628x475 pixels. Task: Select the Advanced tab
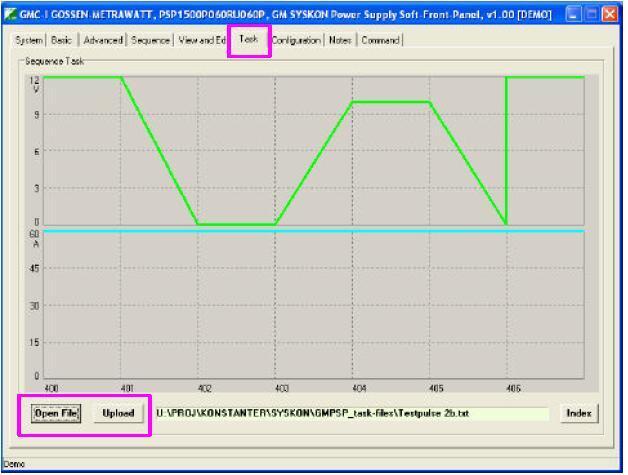(x=102, y=40)
